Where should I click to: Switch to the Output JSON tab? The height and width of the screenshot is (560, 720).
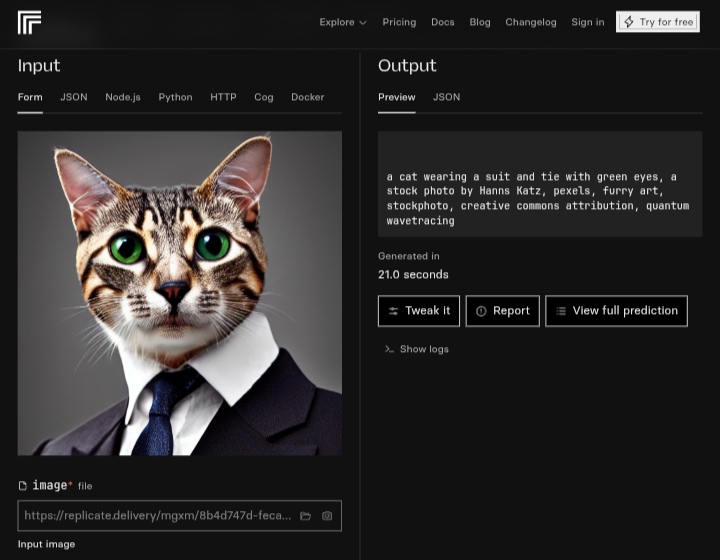(446, 97)
